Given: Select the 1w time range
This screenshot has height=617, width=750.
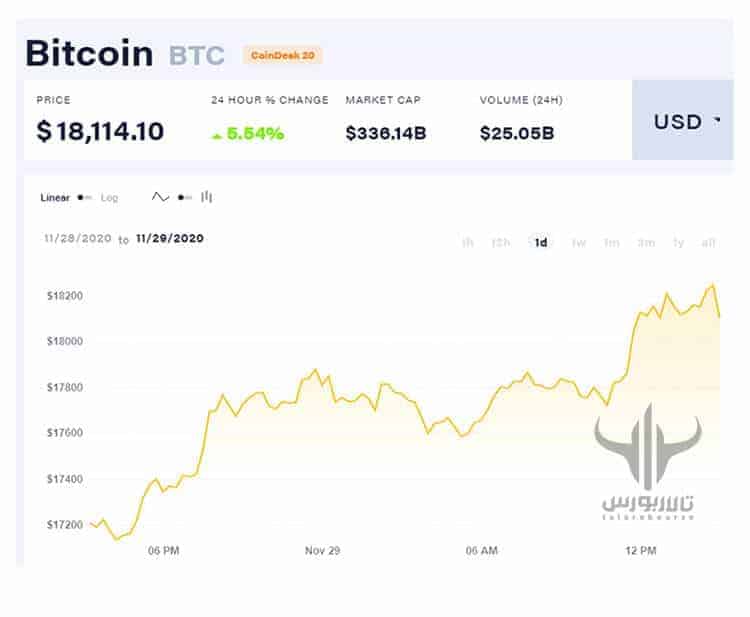Looking at the screenshot, I should 578,243.
